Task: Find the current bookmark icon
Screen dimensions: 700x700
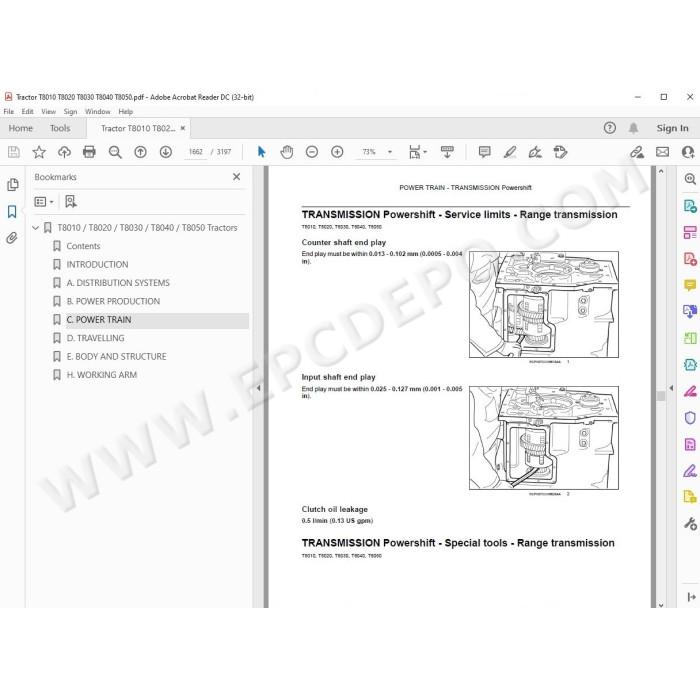Action: [71, 202]
